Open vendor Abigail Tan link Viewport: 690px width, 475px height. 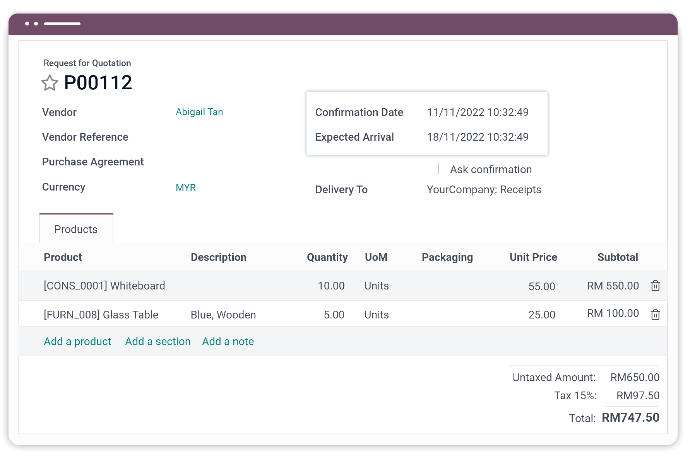[199, 112]
